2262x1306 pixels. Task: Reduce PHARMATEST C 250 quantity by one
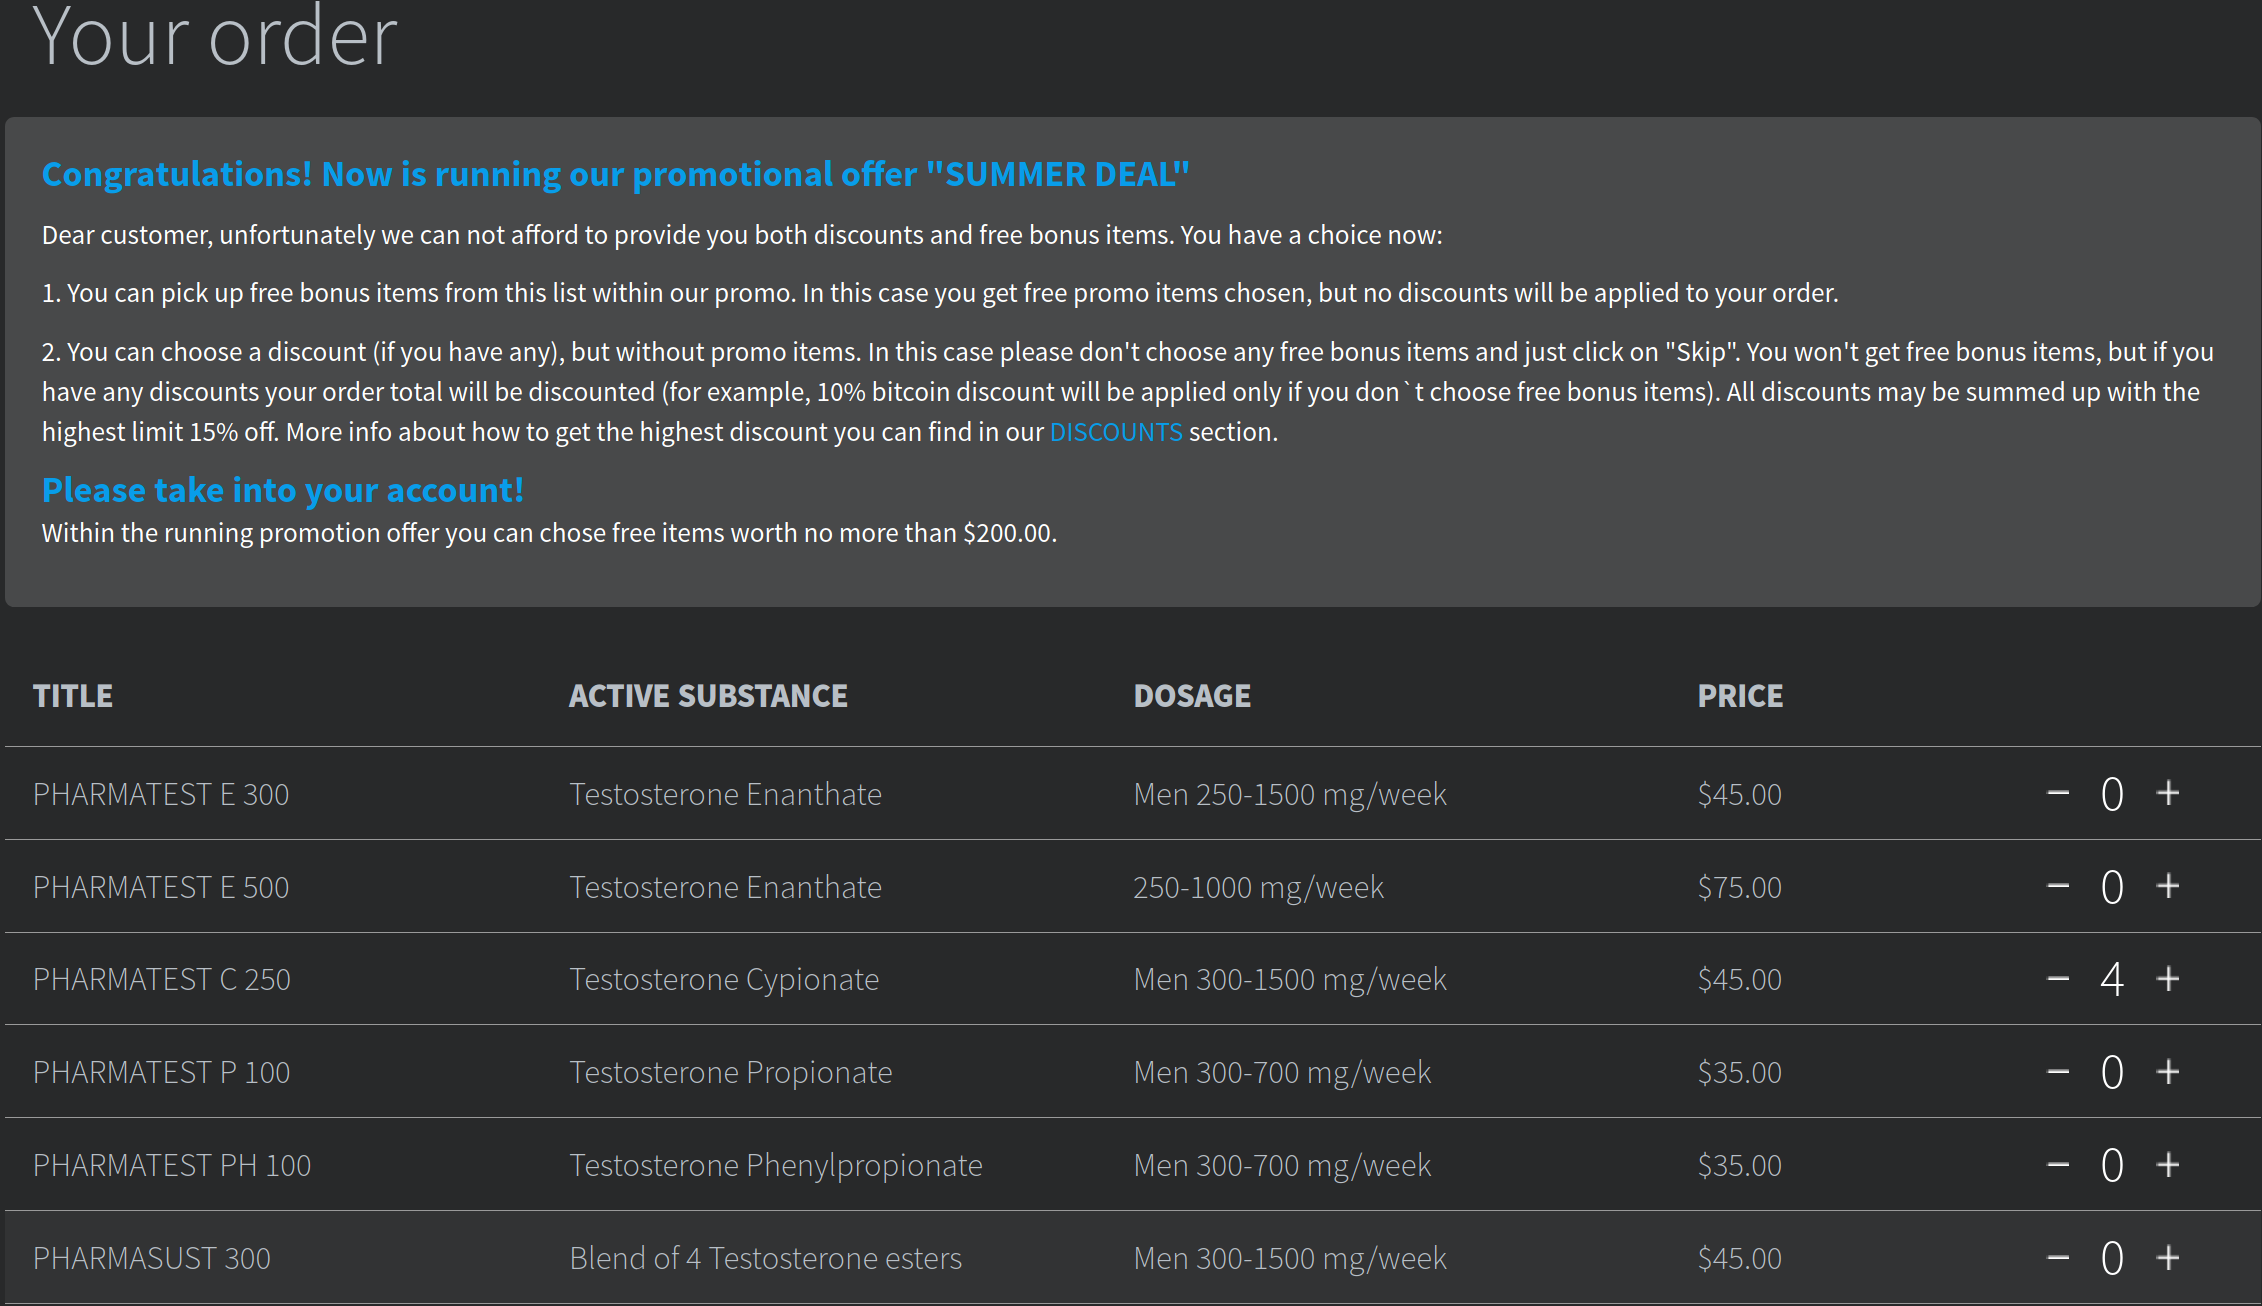click(x=2058, y=979)
